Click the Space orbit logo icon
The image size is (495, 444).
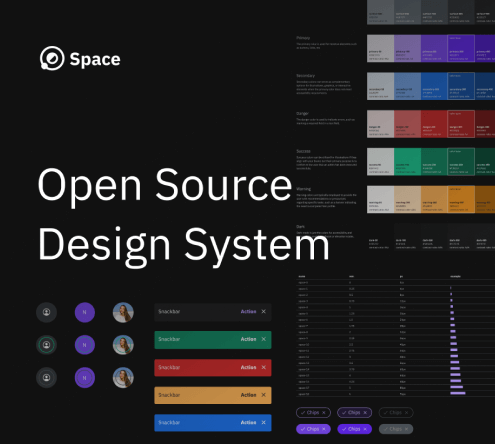(x=52, y=58)
